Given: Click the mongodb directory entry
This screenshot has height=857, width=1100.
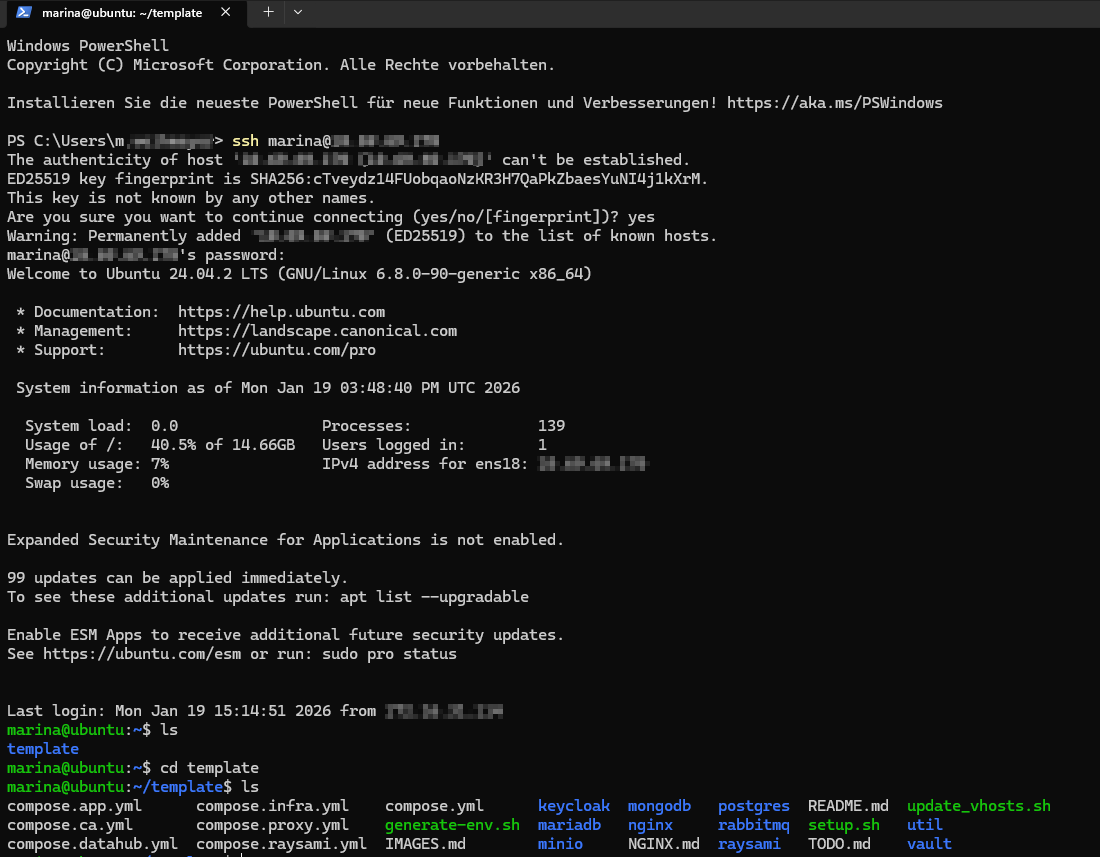Looking at the screenshot, I should (x=659, y=805).
